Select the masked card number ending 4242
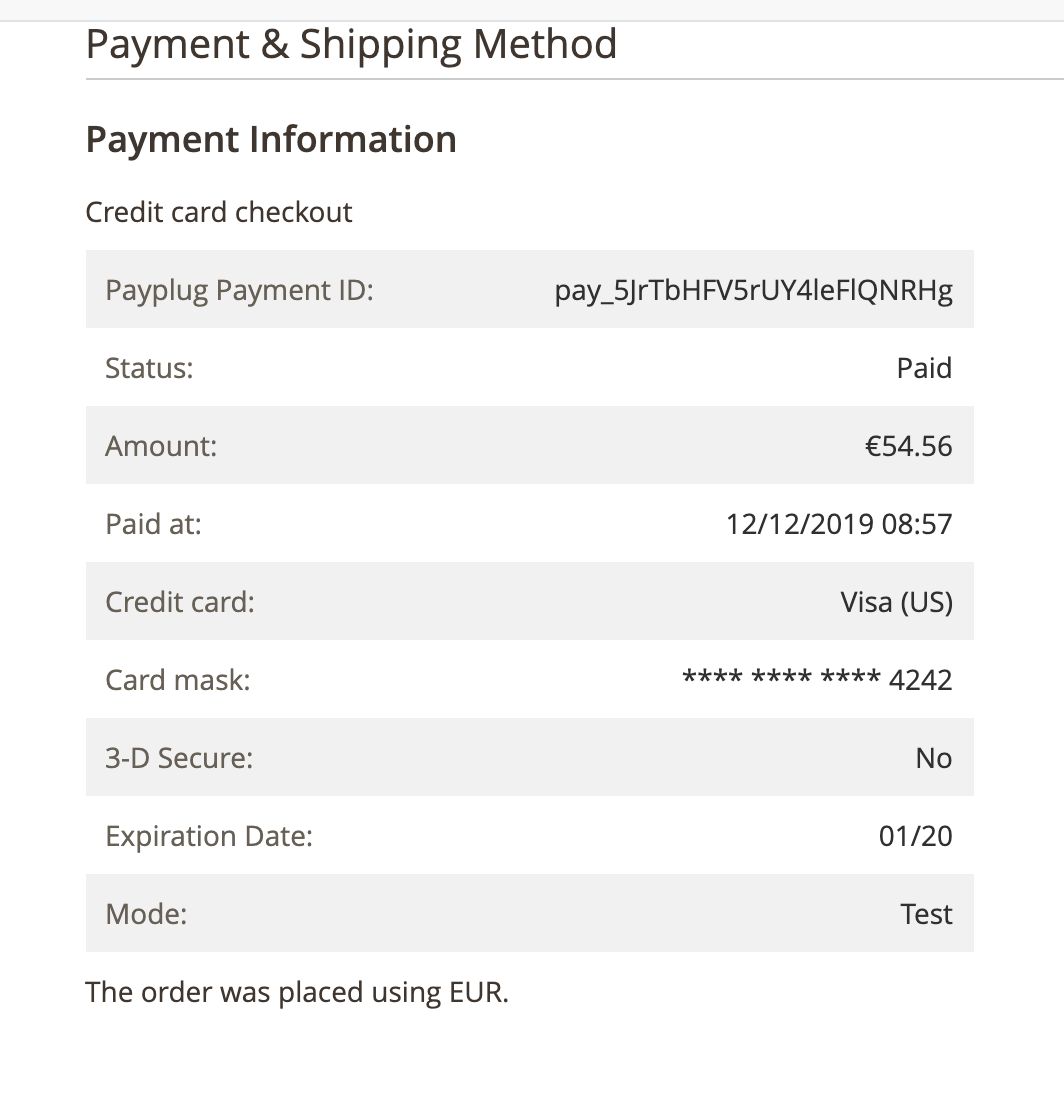 817,680
